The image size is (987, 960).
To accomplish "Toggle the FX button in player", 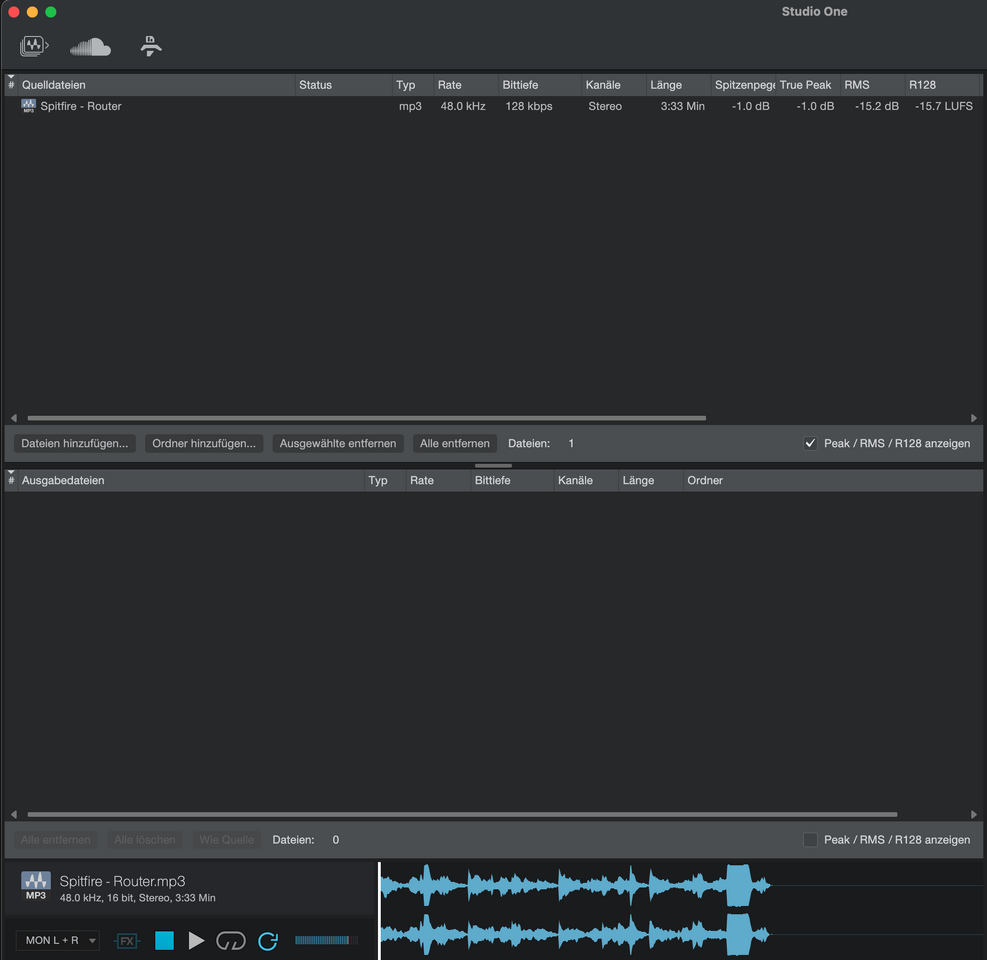I will click(x=127, y=941).
